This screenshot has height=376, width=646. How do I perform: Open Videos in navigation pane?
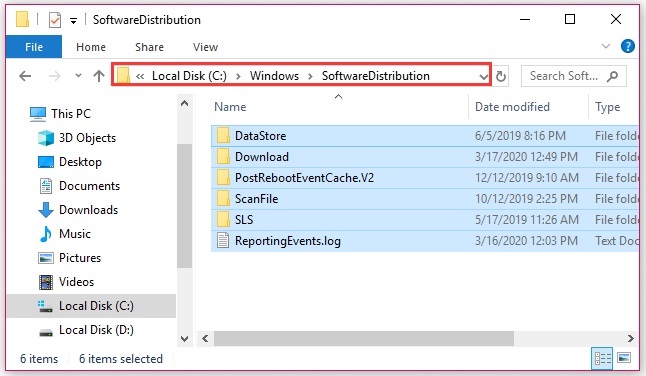66,282
